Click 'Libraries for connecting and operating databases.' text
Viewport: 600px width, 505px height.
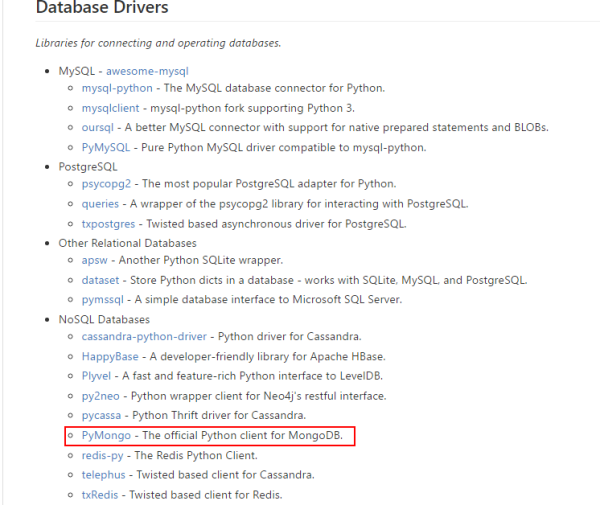coord(158,43)
